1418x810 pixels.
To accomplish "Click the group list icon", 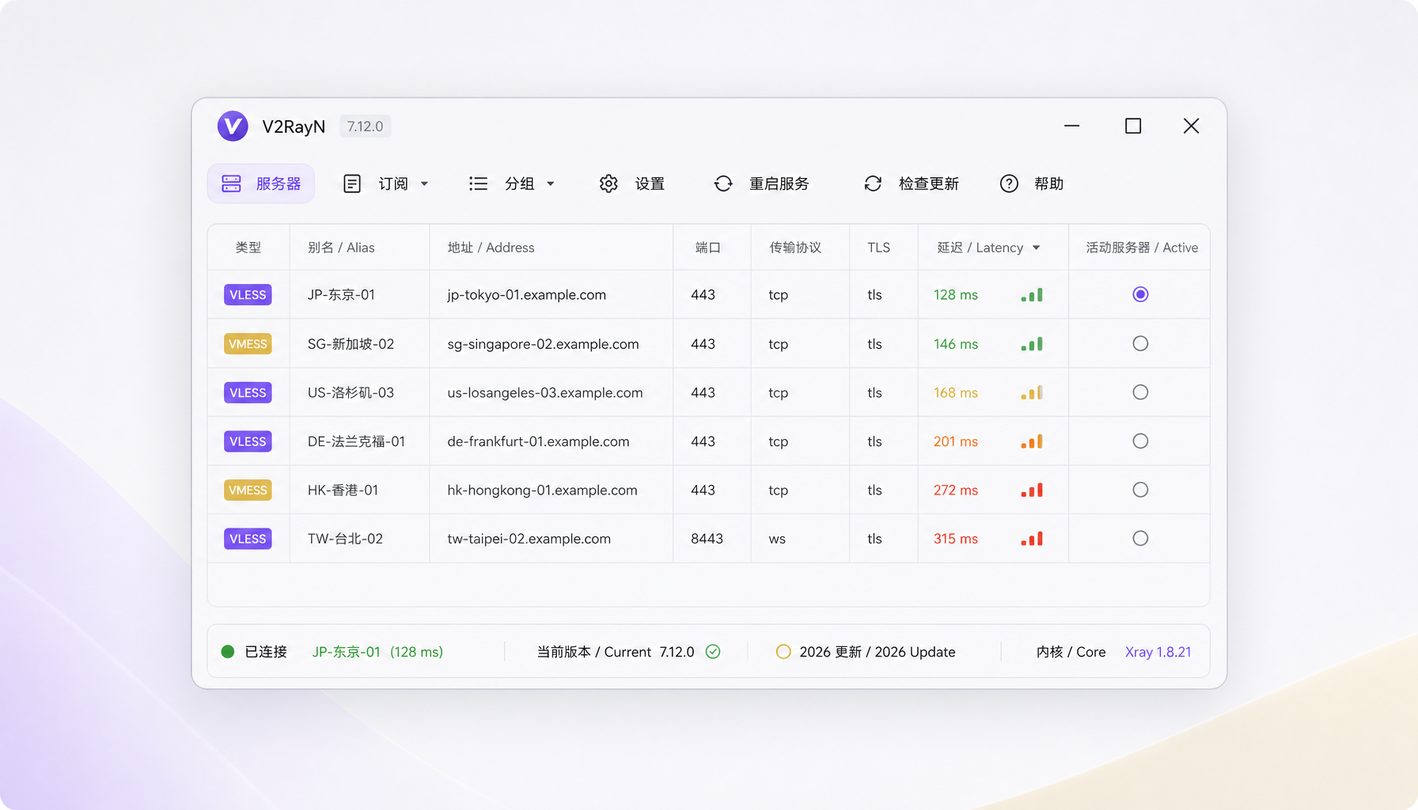I will (478, 184).
